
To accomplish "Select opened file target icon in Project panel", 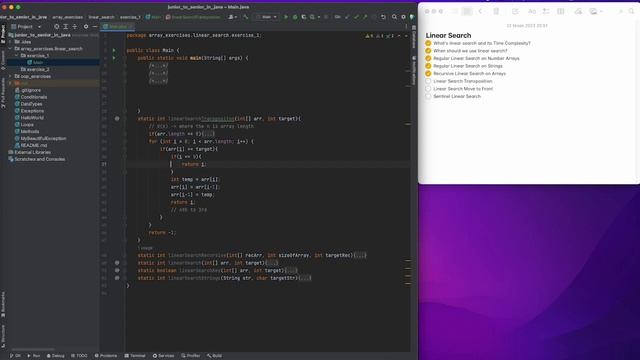I will click(56, 27).
